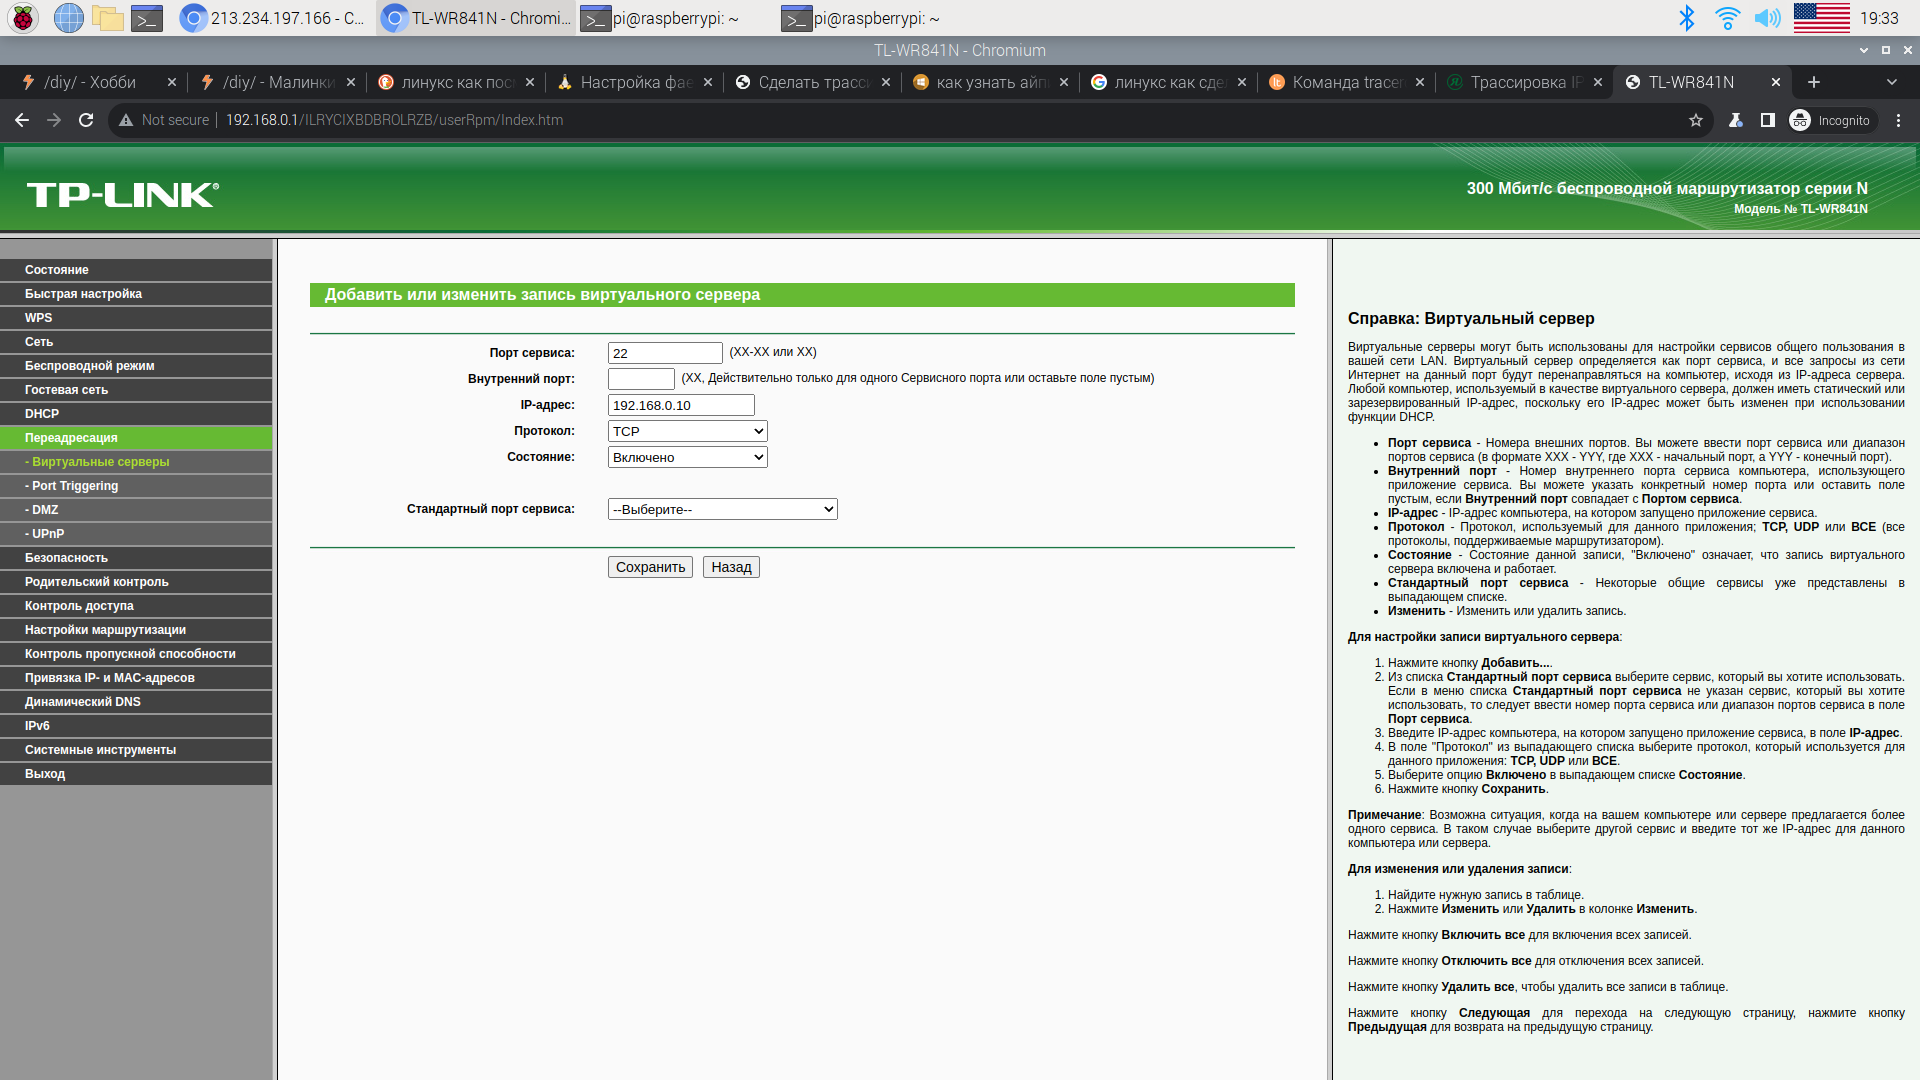Expand the Состояние dropdown
Viewport: 1920px width, 1080px height.
coord(687,457)
